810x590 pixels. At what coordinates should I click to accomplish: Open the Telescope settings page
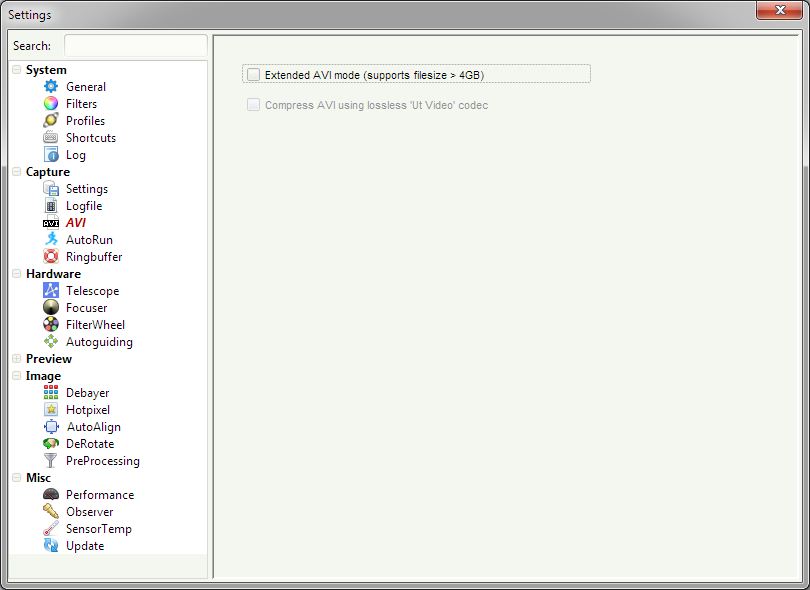92,291
